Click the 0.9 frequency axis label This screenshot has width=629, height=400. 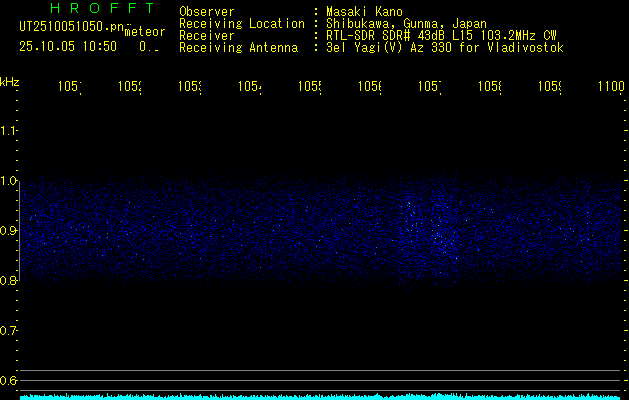(x=9, y=231)
